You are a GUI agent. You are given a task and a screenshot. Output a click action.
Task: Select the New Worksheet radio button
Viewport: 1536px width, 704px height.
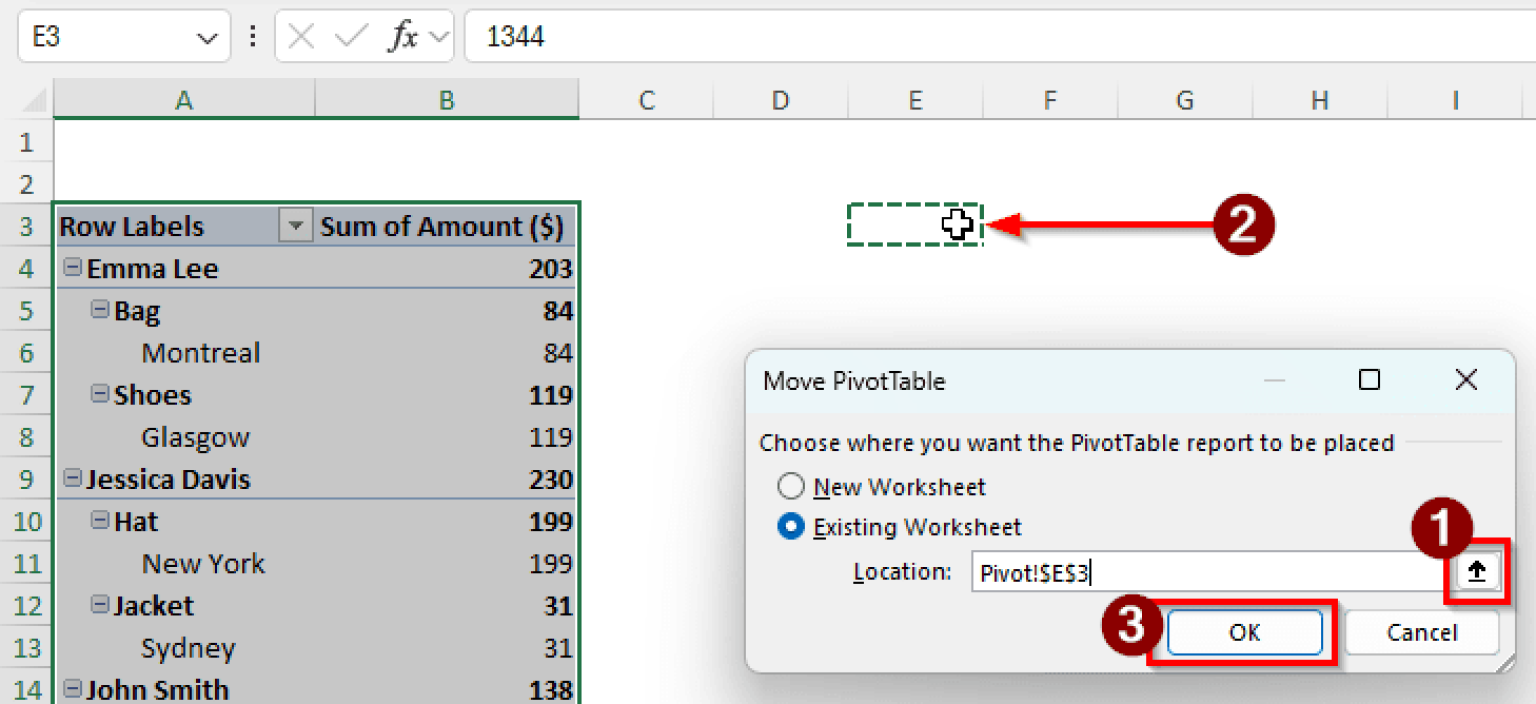791,487
